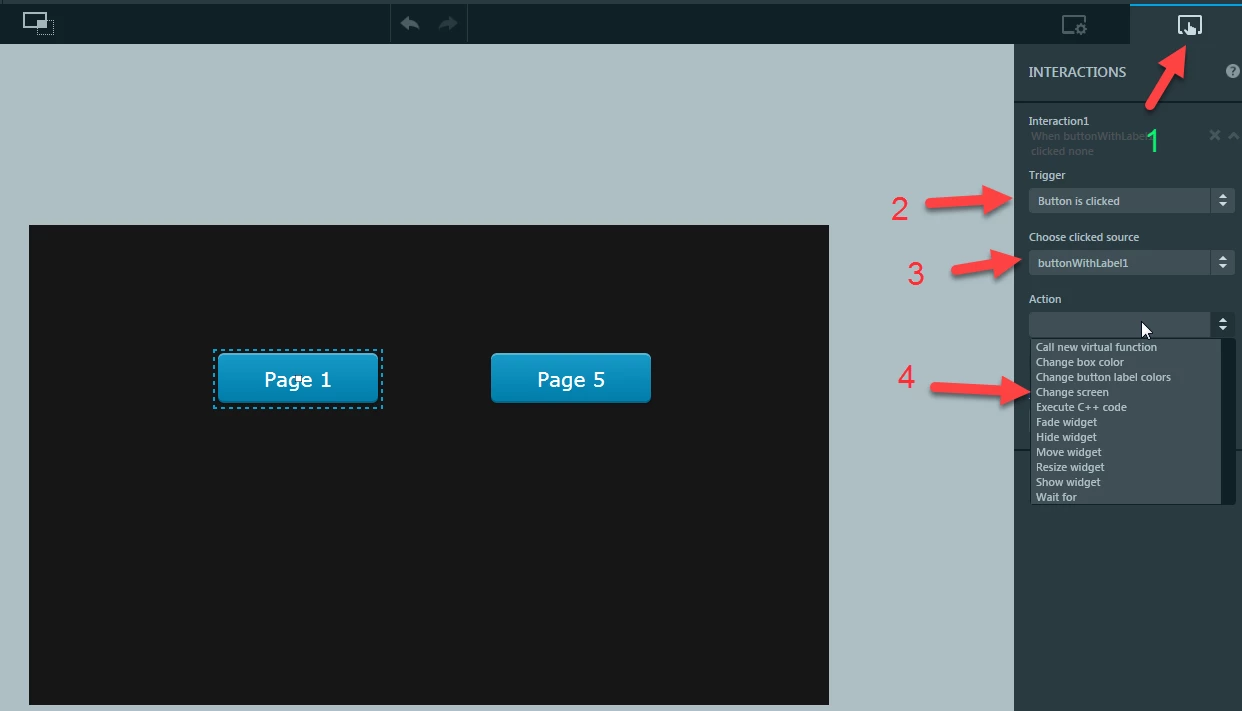Click the undo arrow icon
This screenshot has width=1242, height=711.
[x=410, y=23]
